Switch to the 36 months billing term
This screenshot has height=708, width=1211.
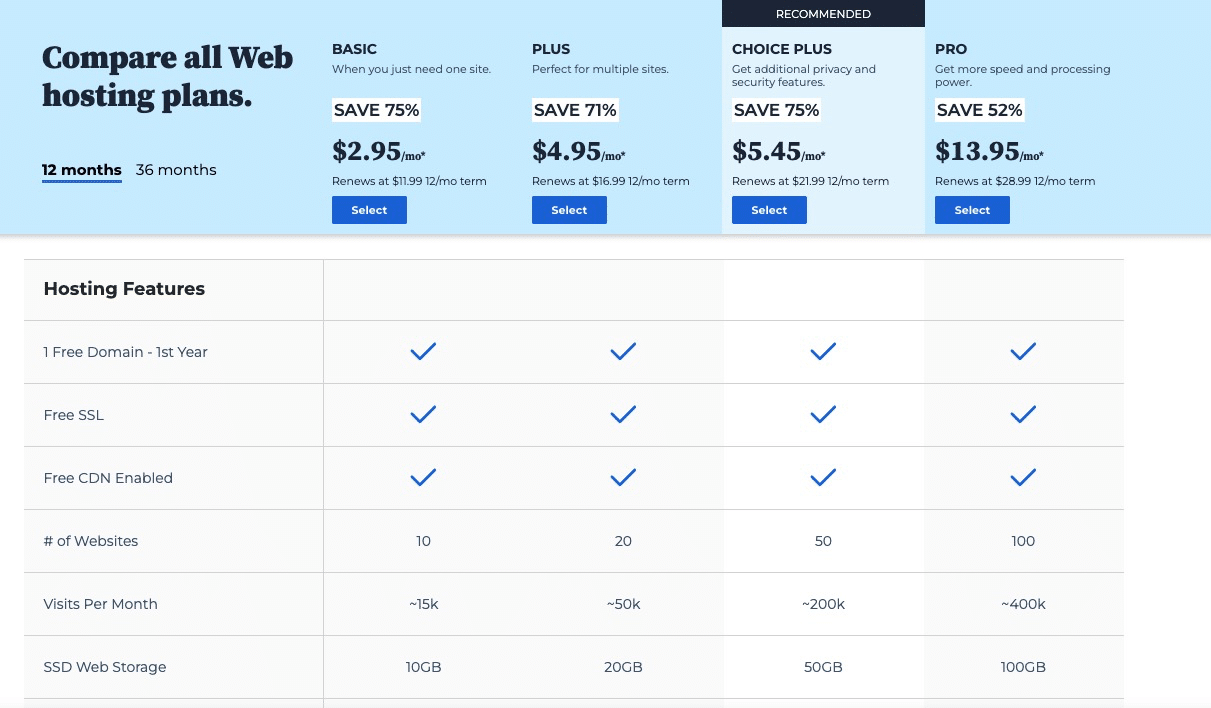176,170
